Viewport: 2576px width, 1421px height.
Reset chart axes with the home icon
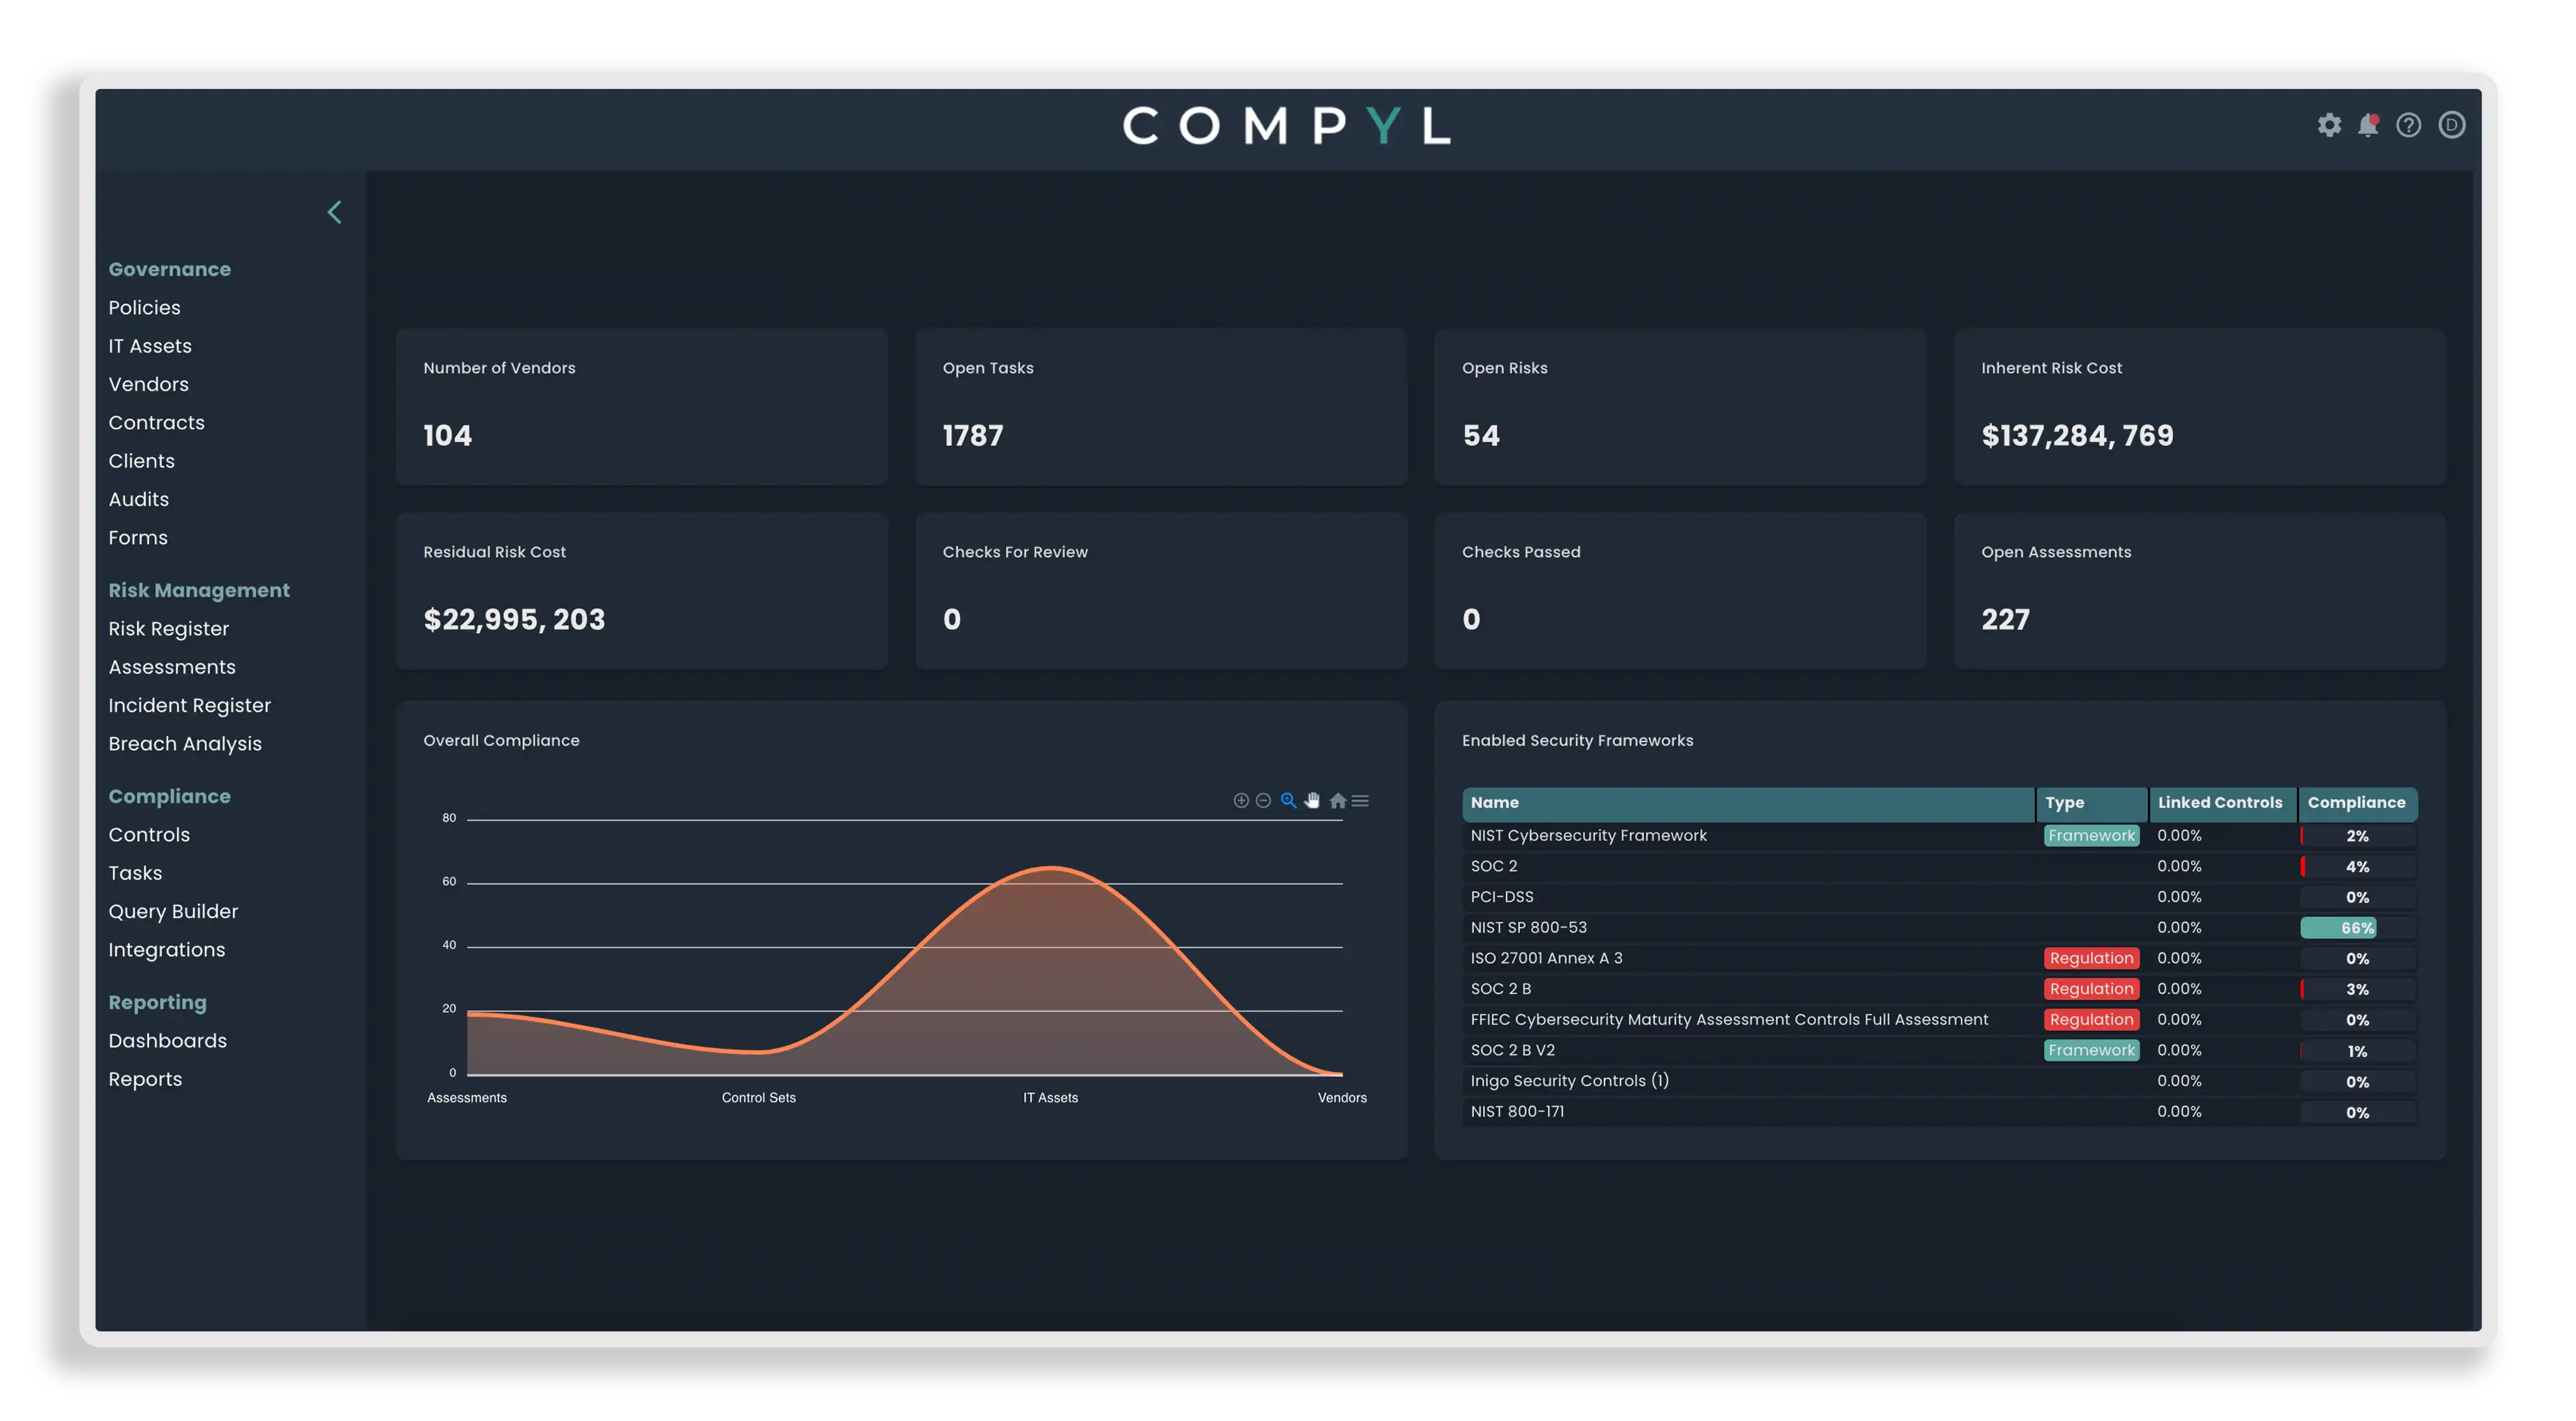coord(1338,800)
